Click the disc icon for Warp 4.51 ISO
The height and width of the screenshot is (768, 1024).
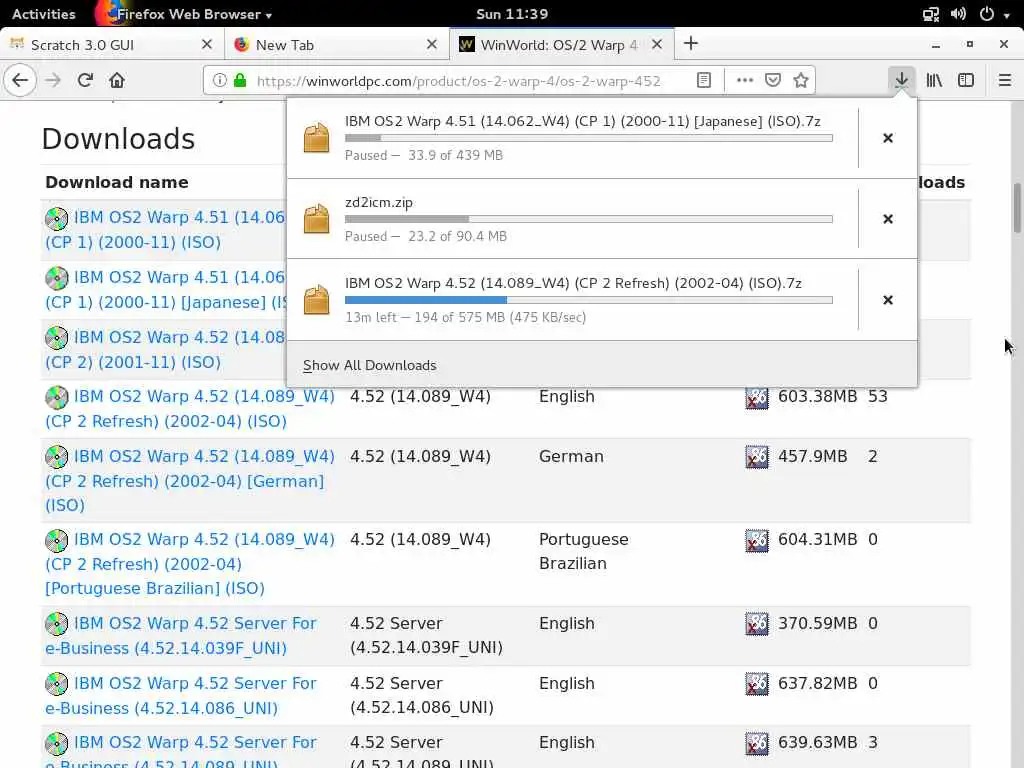[x=57, y=218]
